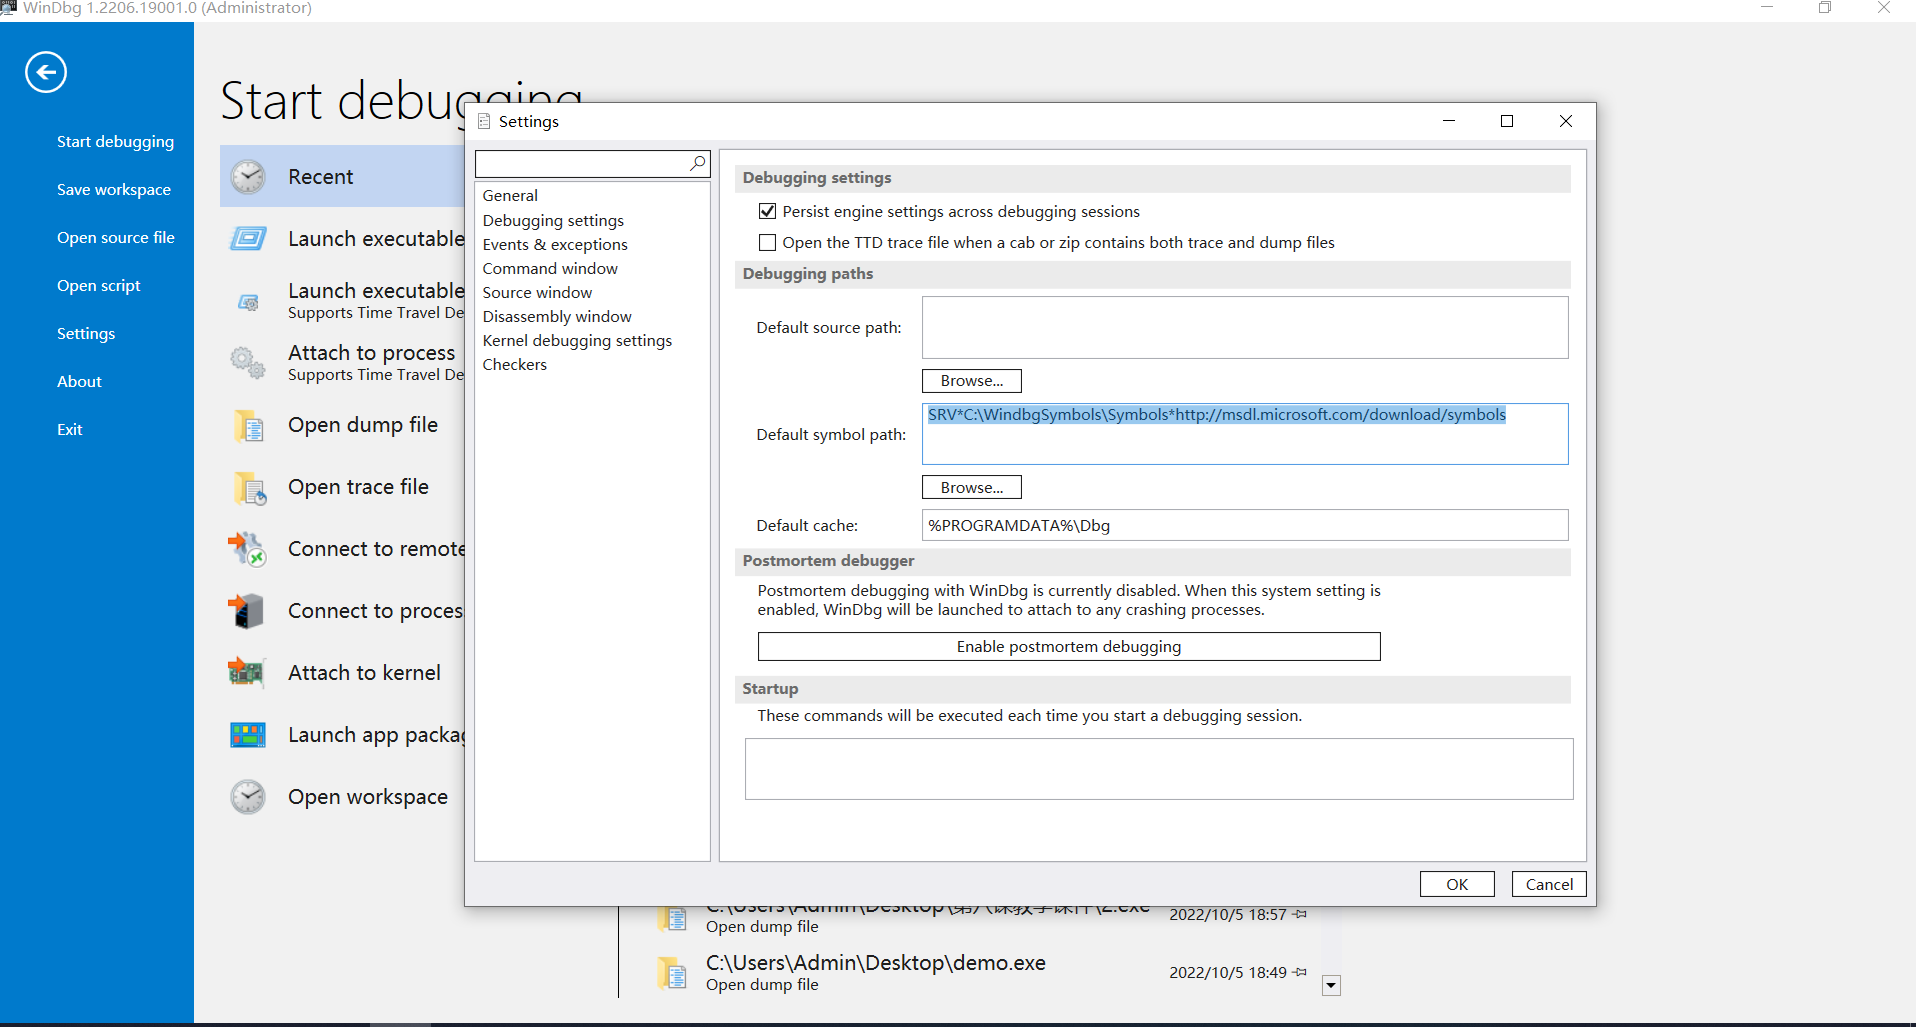Cancel the Settings dialog
The image size is (1916, 1027).
tap(1549, 884)
